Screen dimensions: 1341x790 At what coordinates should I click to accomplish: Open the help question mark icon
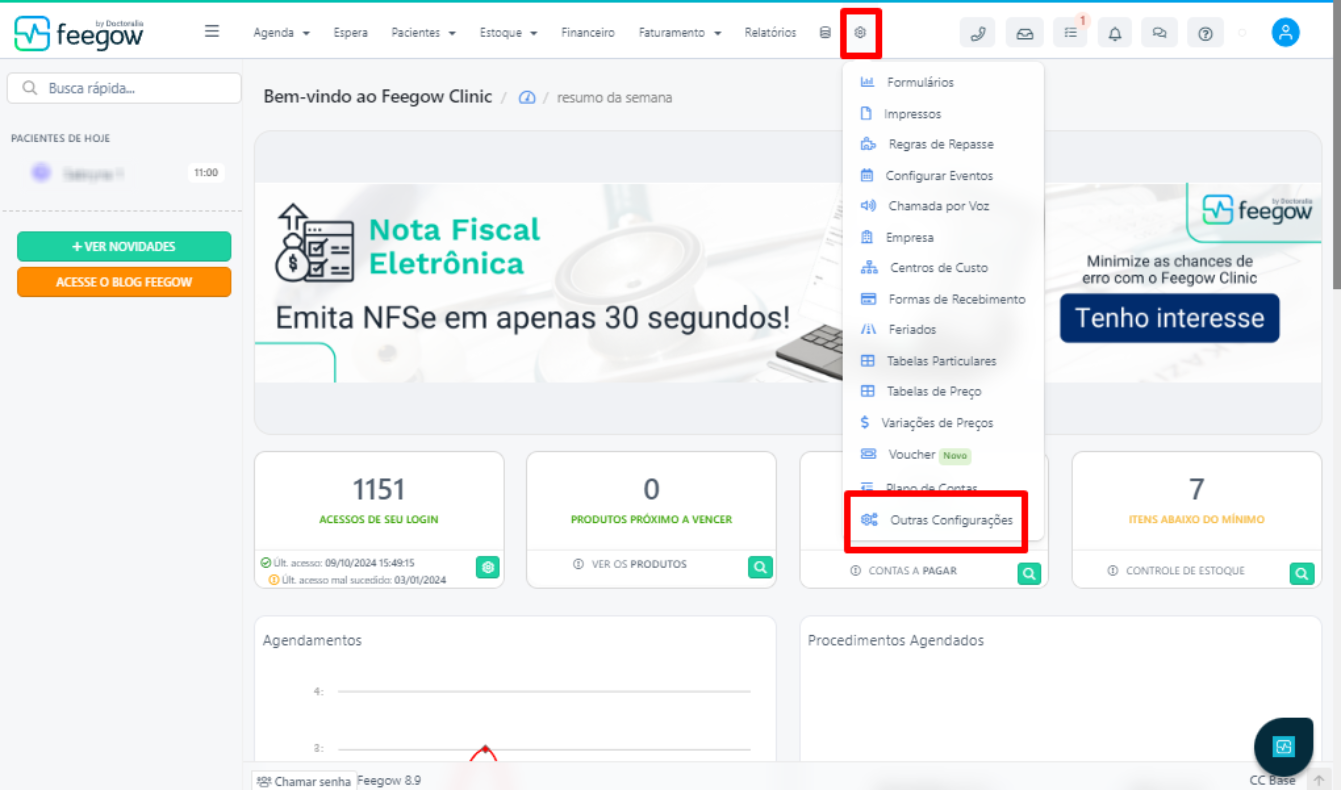pyautogui.click(x=1205, y=33)
